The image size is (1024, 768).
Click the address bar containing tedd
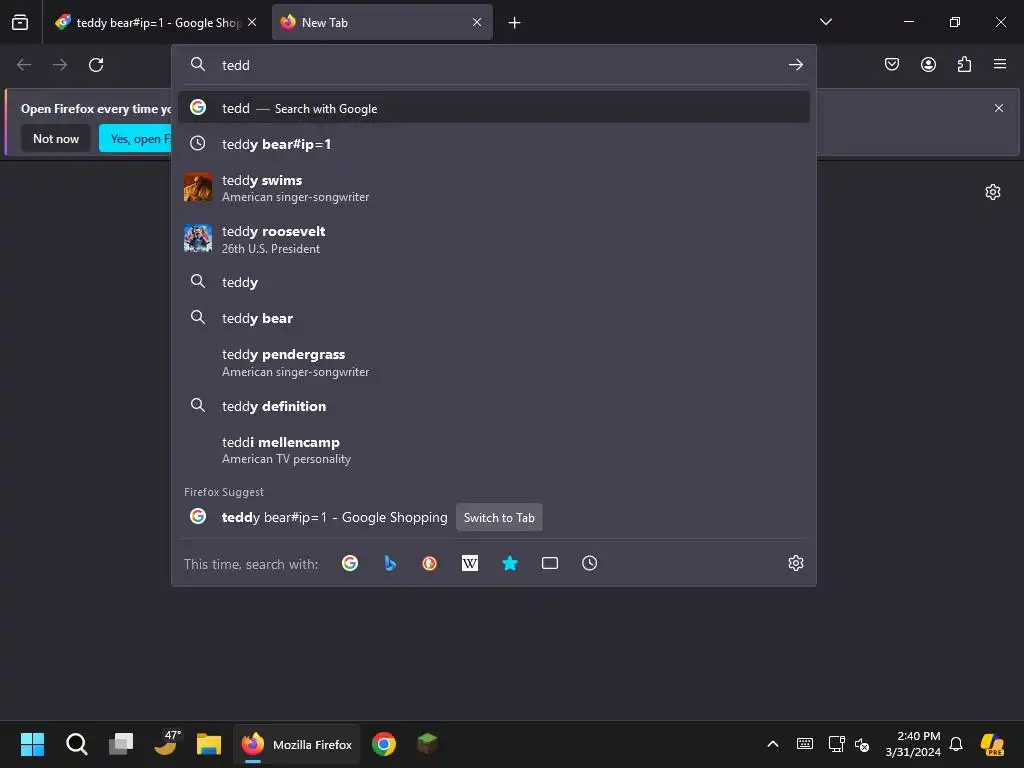point(494,65)
